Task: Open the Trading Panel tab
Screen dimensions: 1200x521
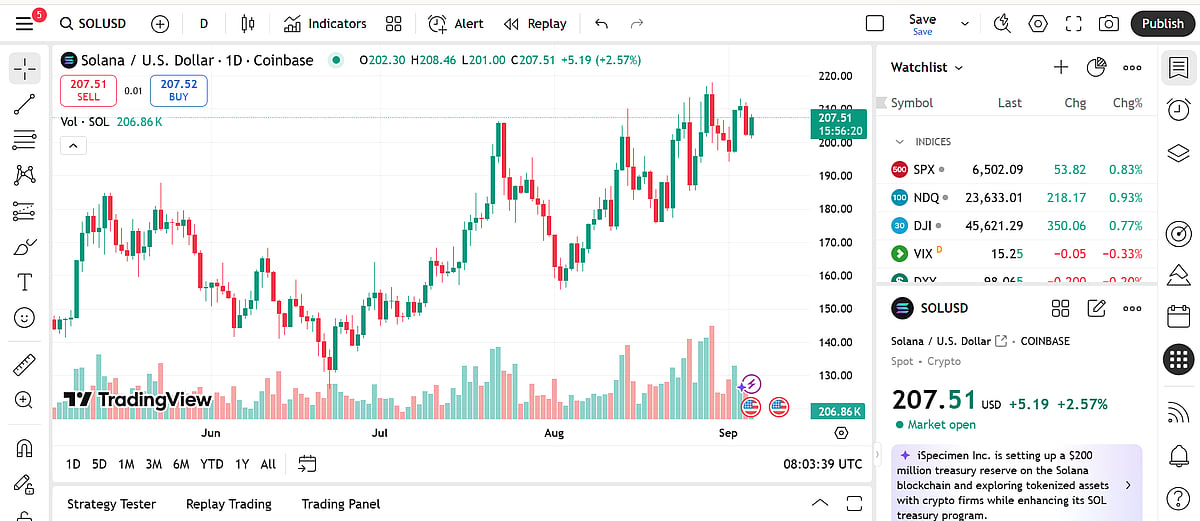Action: [x=341, y=504]
